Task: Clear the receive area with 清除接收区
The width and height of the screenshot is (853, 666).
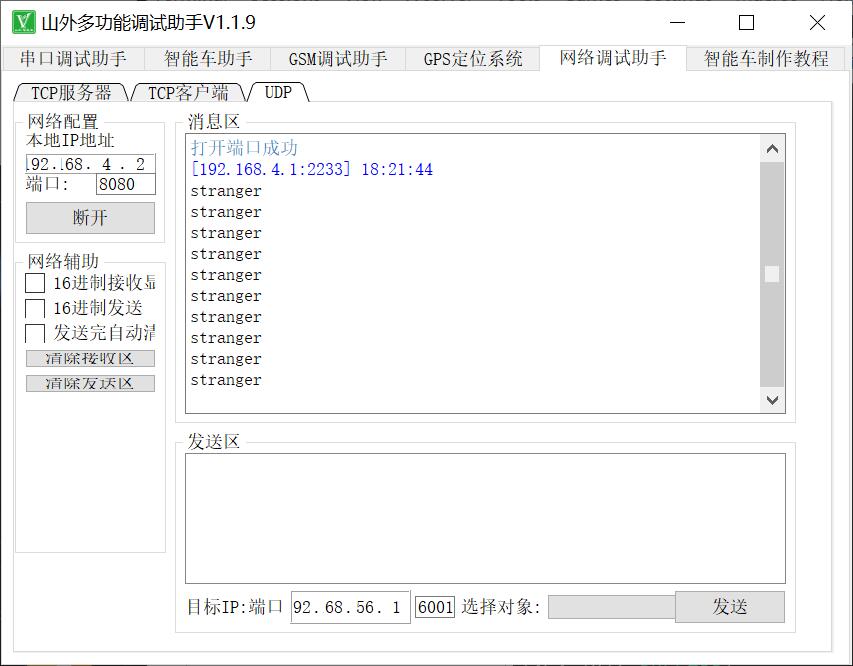Action: pyautogui.click(x=89, y=359)
